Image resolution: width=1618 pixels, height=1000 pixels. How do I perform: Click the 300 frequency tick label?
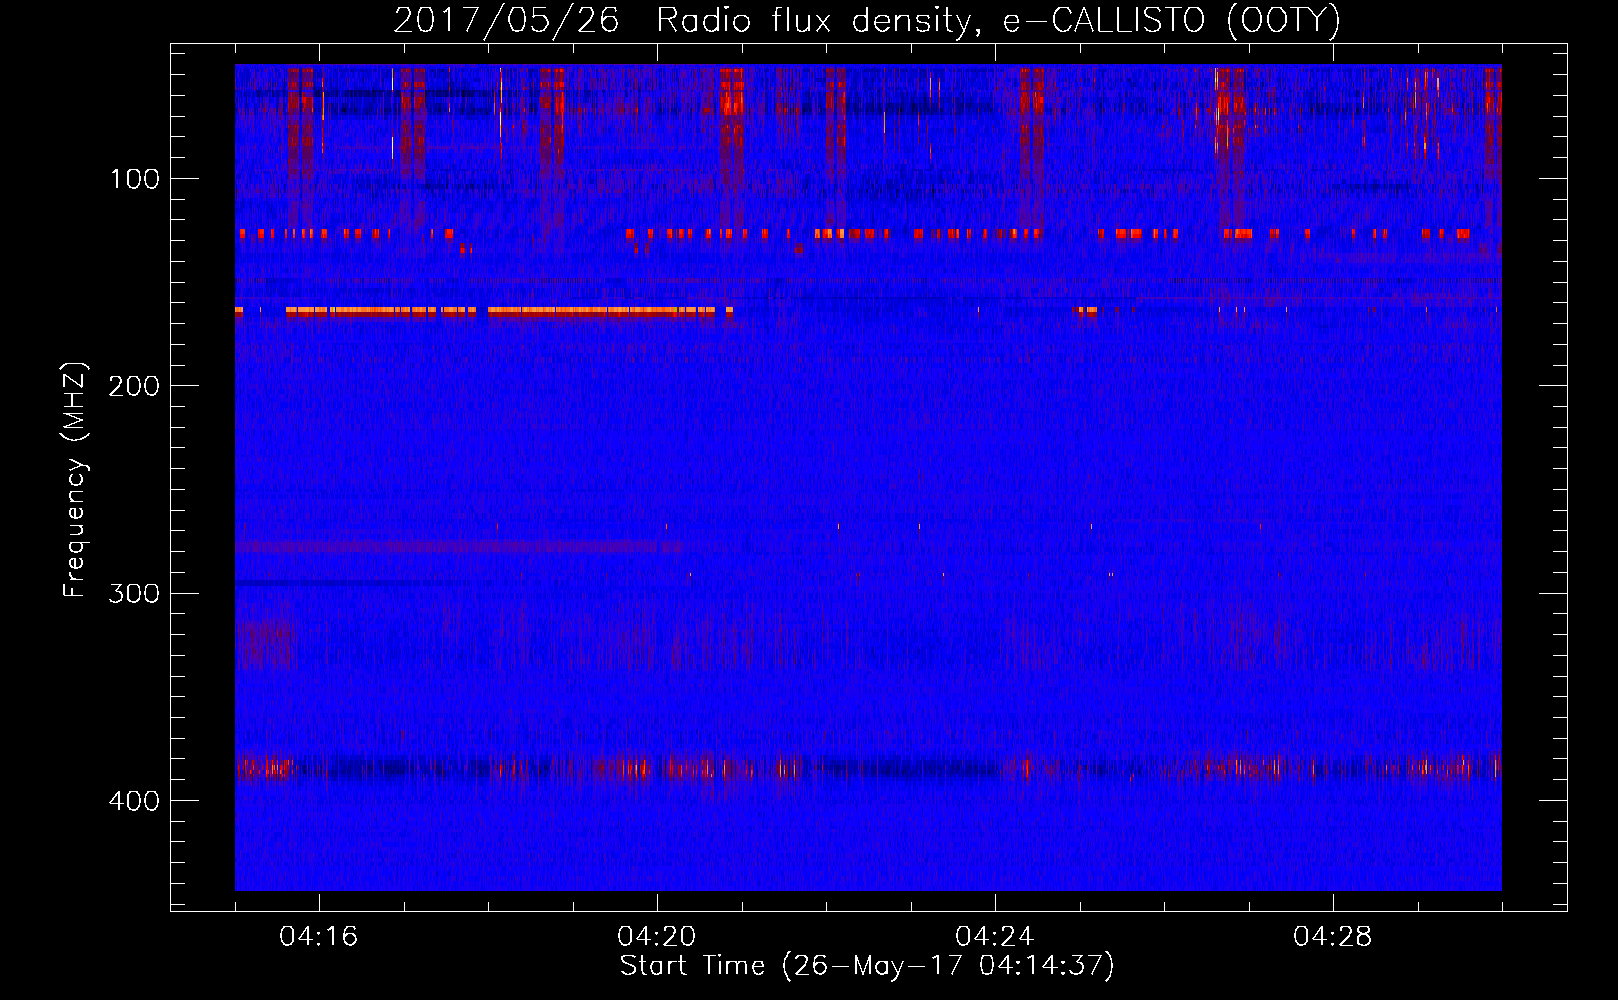(x=134, y=593)
